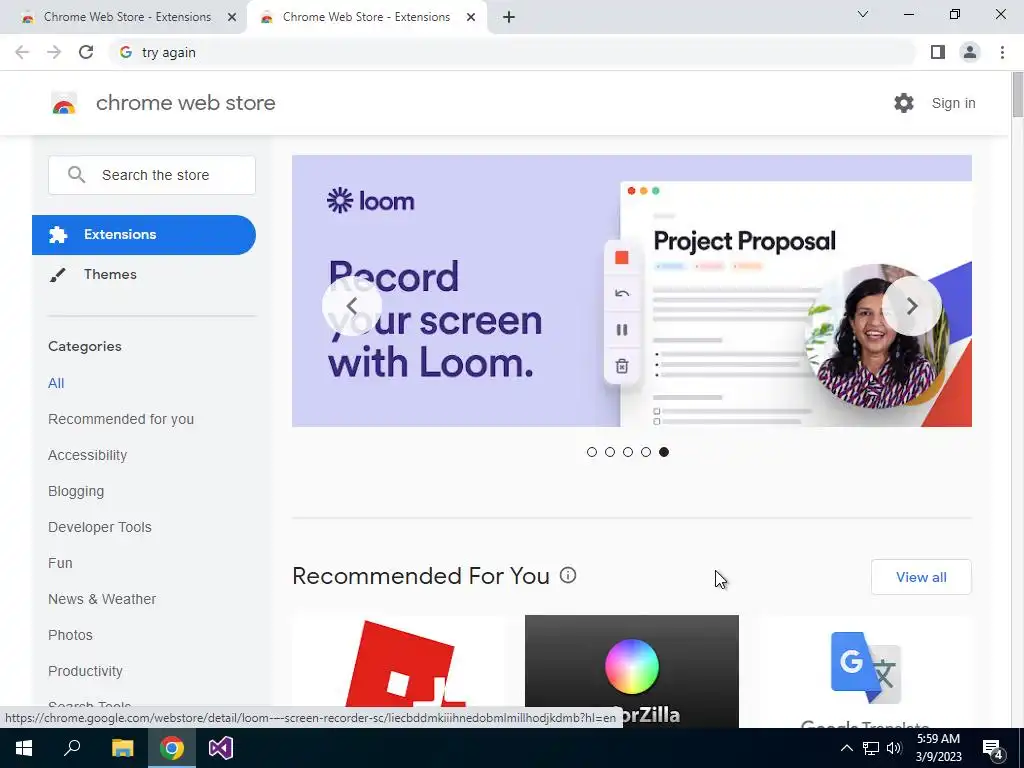Click the Sign in link
1024x768 pixels.
tap(953, 103)
